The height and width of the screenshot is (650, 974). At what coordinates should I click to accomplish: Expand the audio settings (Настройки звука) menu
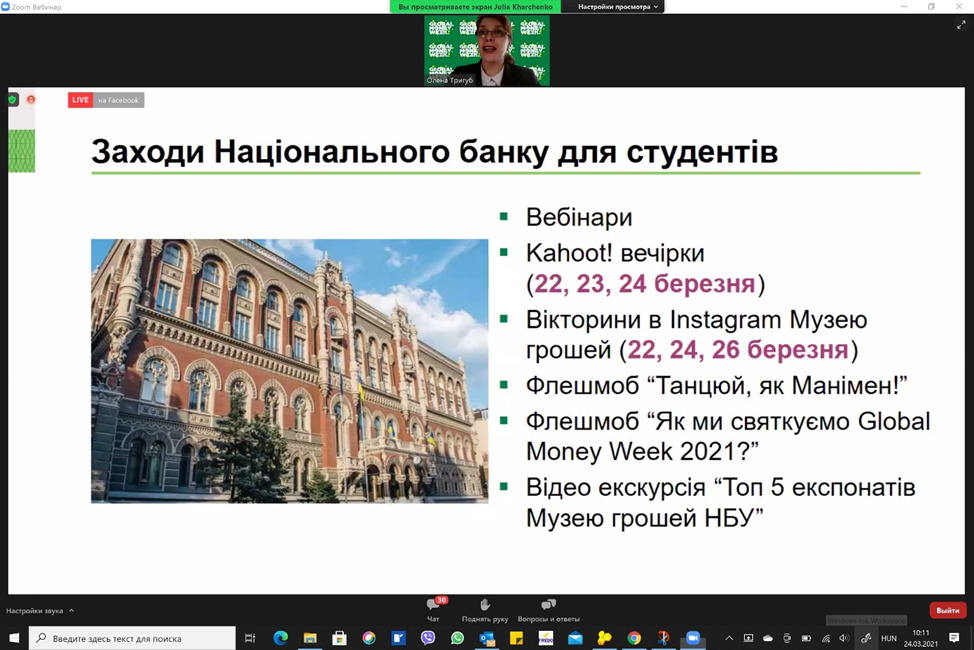tap(40, 610)
